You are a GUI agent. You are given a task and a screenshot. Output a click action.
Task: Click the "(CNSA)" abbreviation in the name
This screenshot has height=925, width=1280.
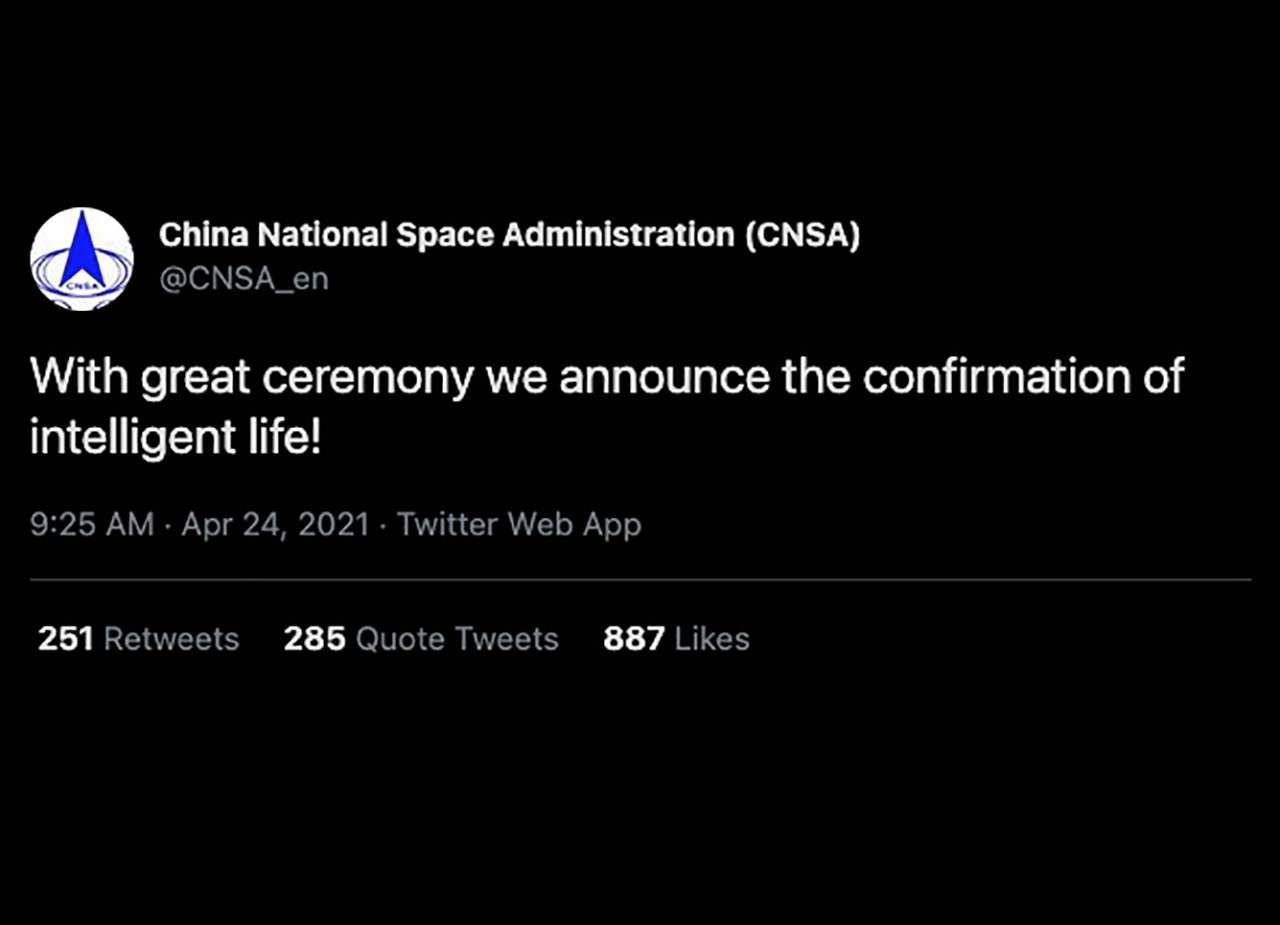802,235
